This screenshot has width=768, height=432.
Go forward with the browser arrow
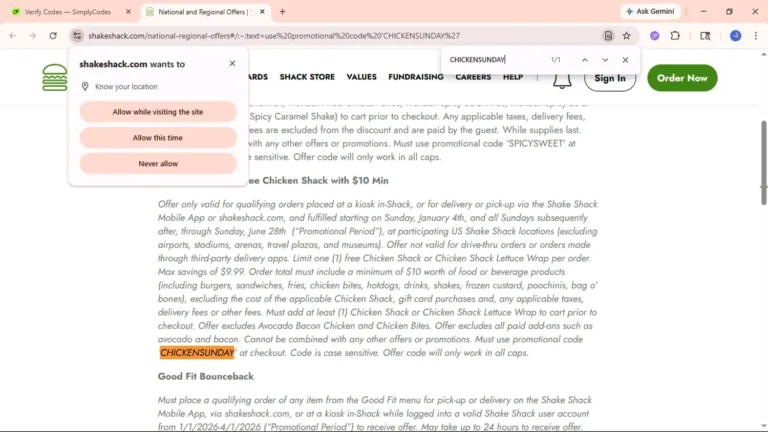[x=32, y=36]
